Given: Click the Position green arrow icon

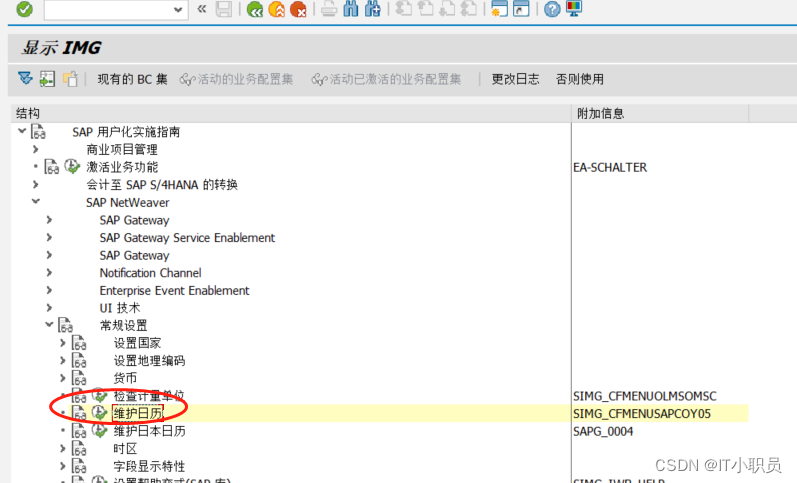Looking at the screenshot, I should pos(47,79).
